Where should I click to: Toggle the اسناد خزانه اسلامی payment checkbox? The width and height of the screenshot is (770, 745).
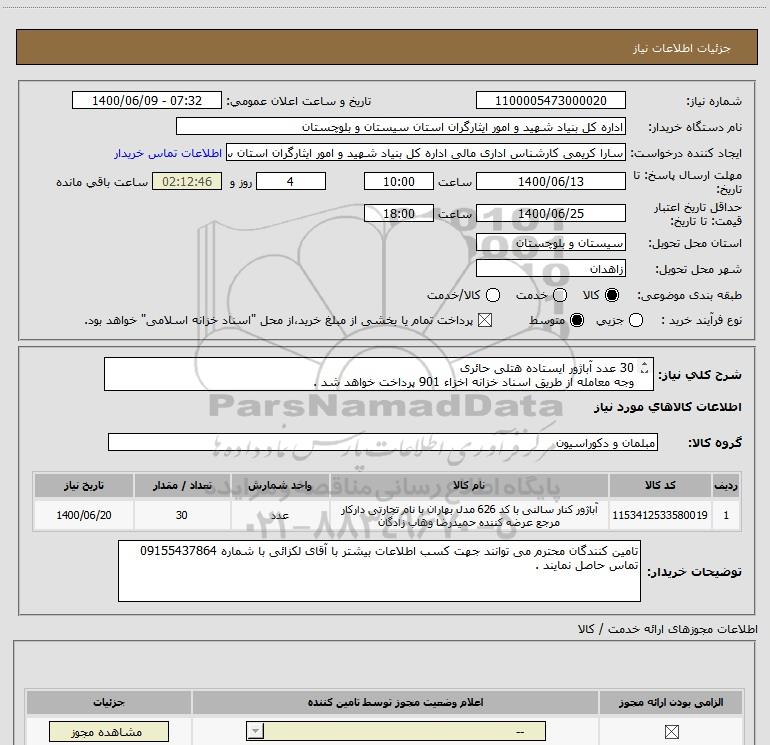485,320
